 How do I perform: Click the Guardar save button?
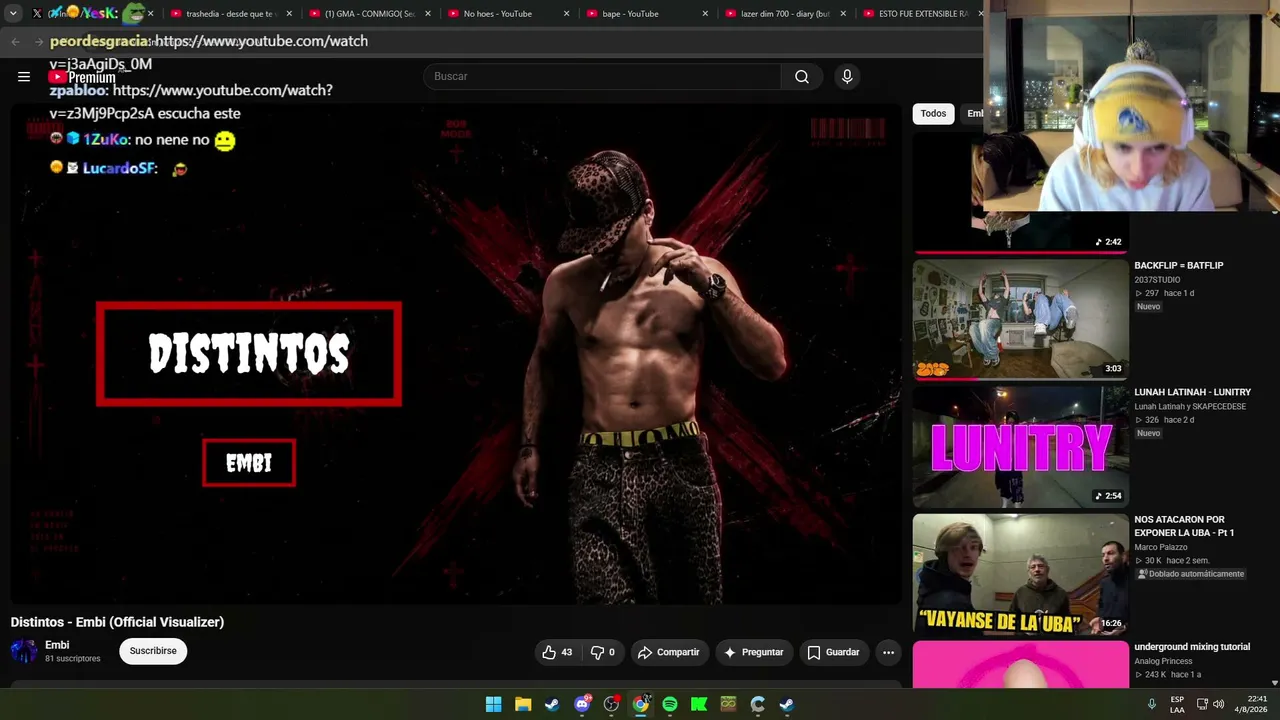click(833, 652)
